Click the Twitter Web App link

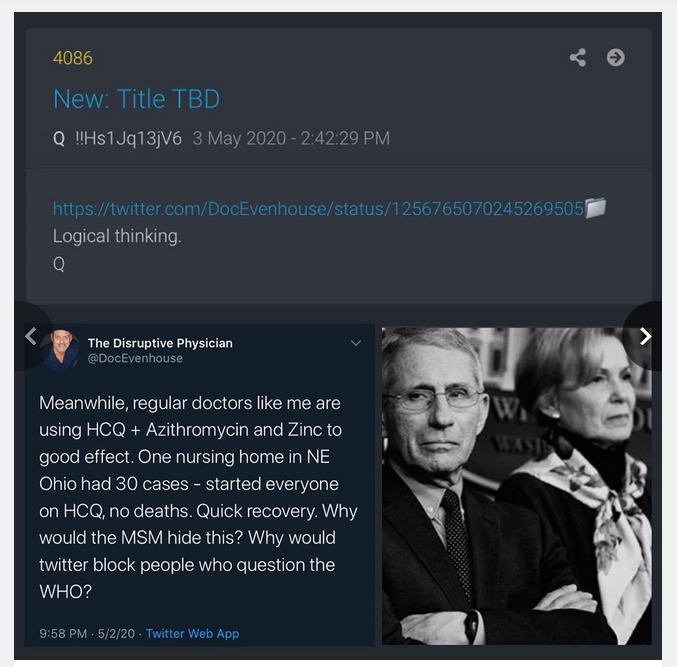tap(192, 633)
